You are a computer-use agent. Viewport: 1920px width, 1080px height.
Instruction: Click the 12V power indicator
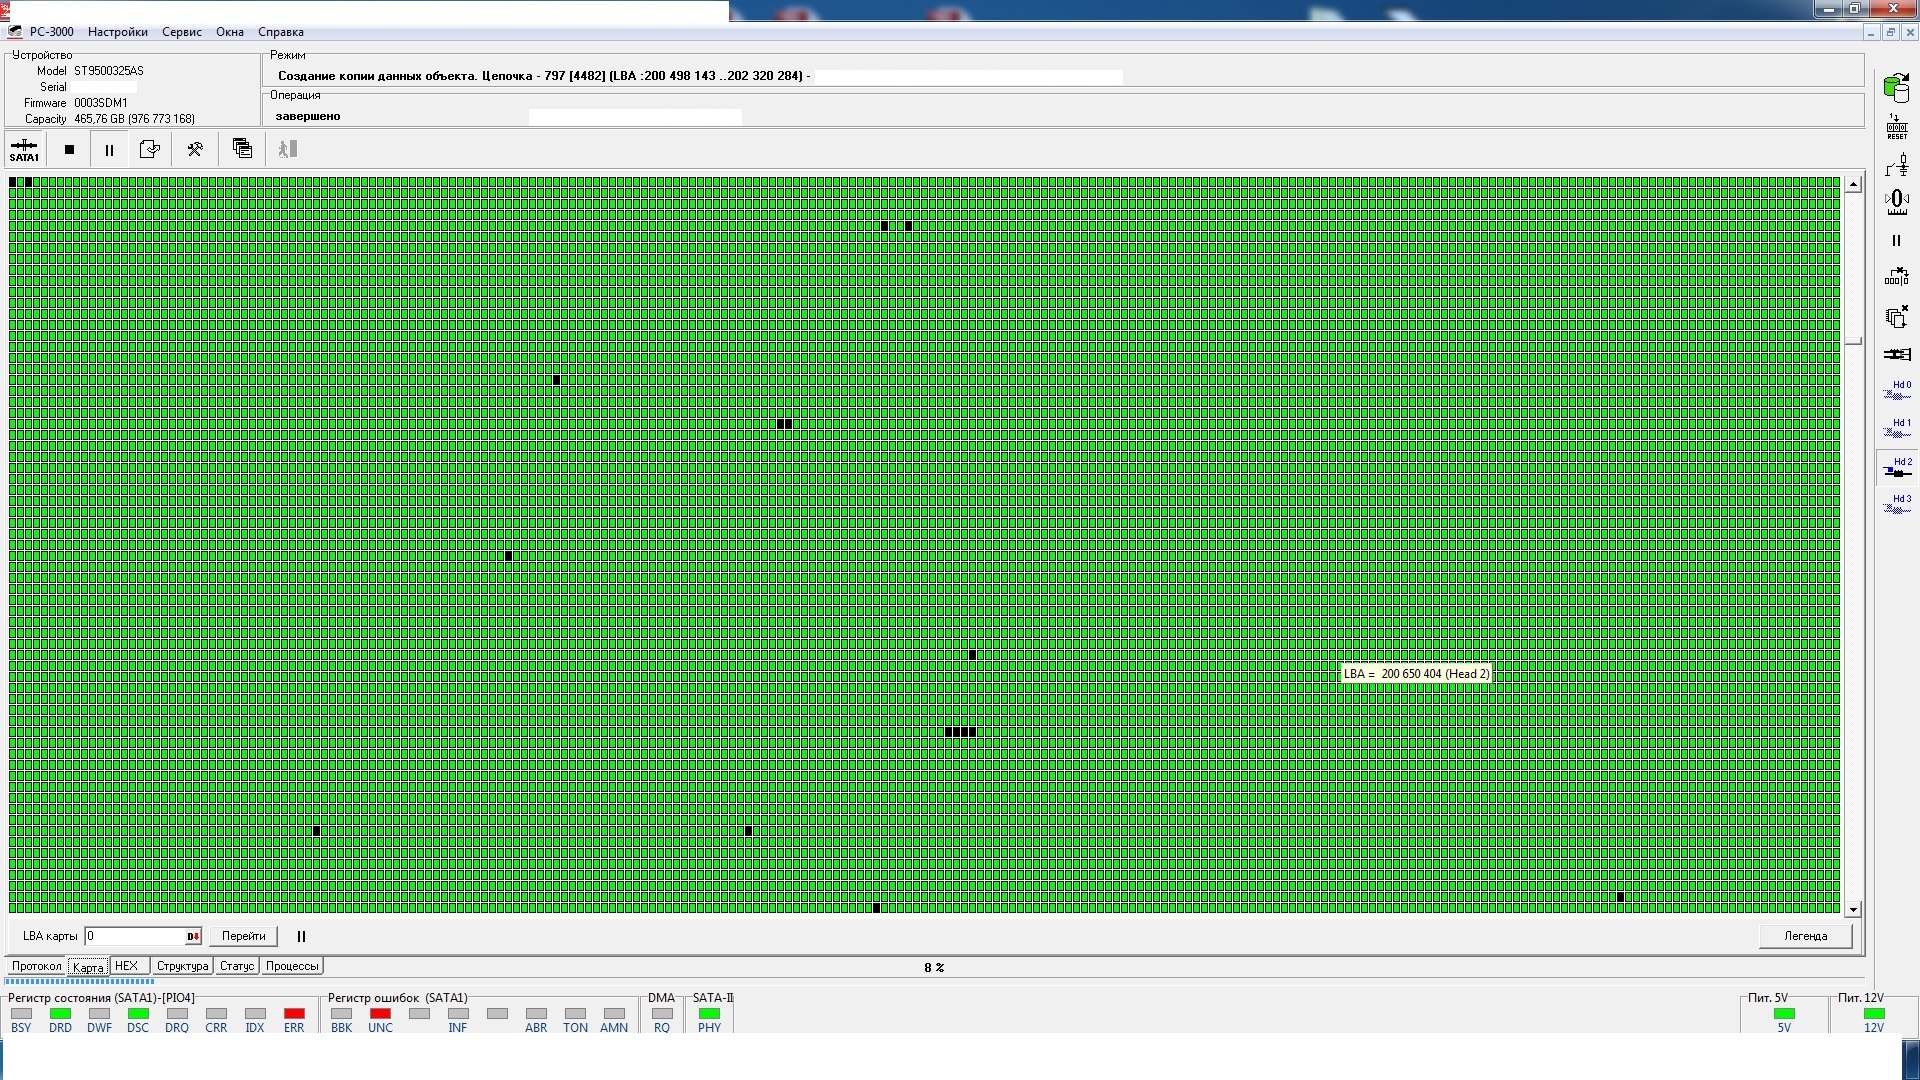pyautogui.click(x=1874, y=1014)
